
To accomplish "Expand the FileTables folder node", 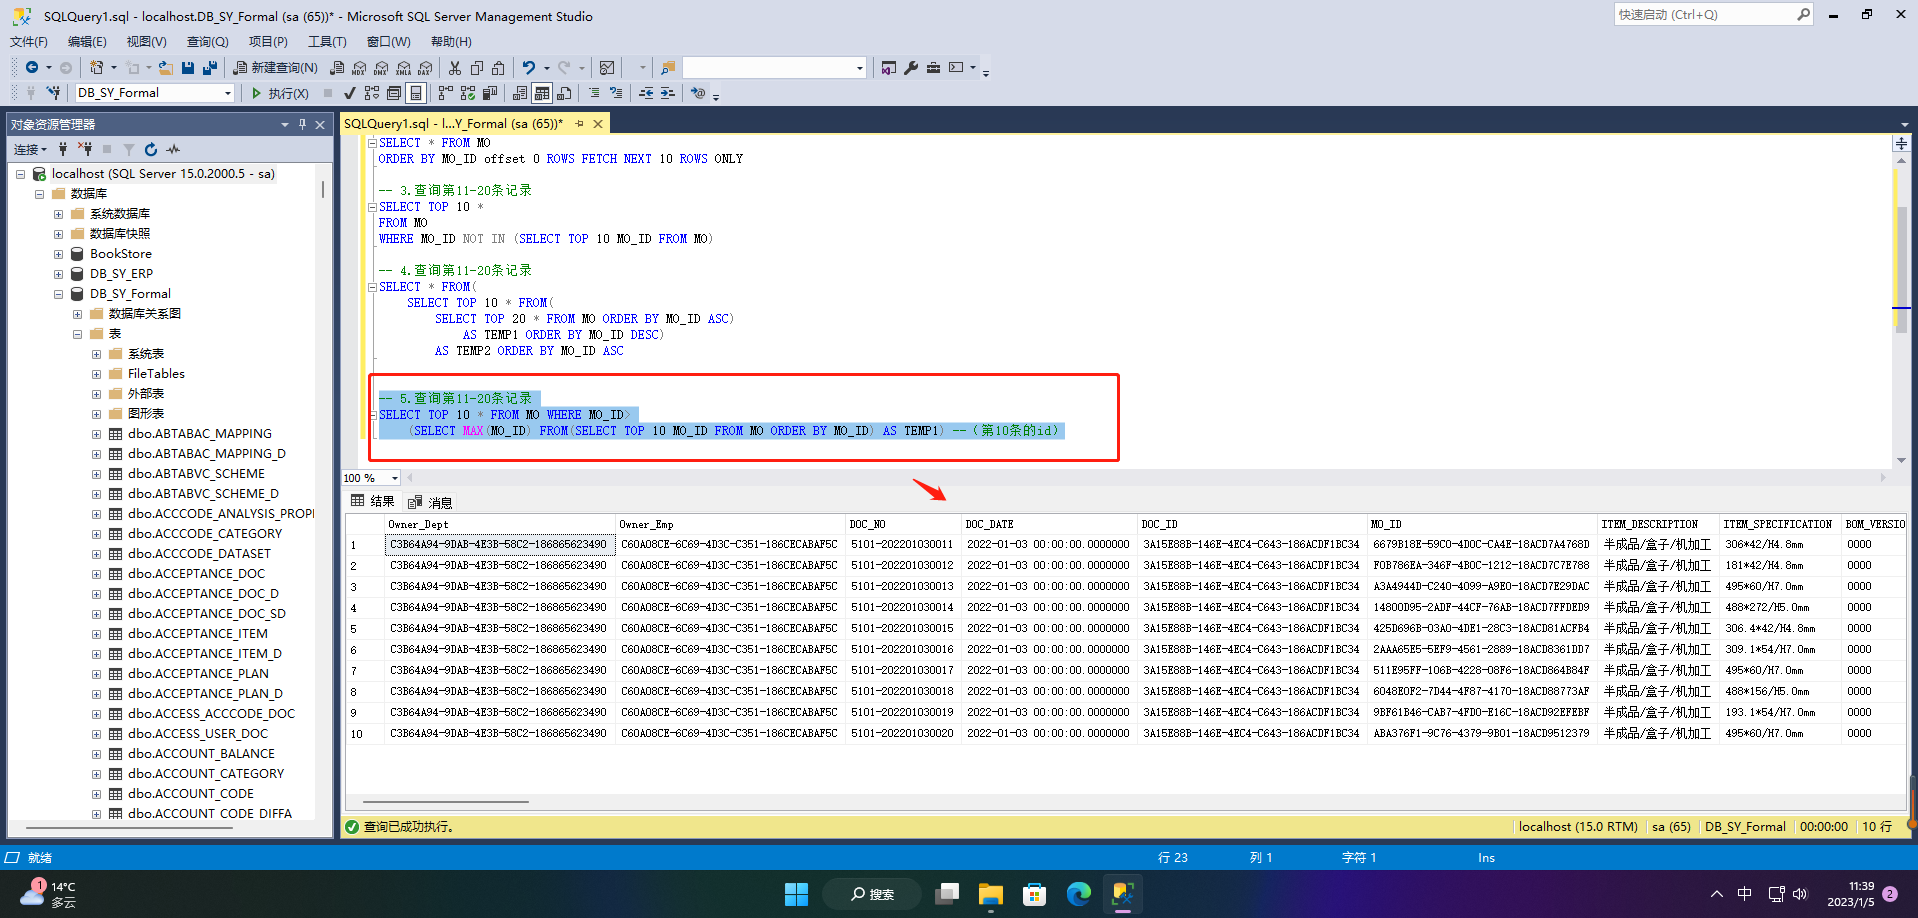I will 96,374.
